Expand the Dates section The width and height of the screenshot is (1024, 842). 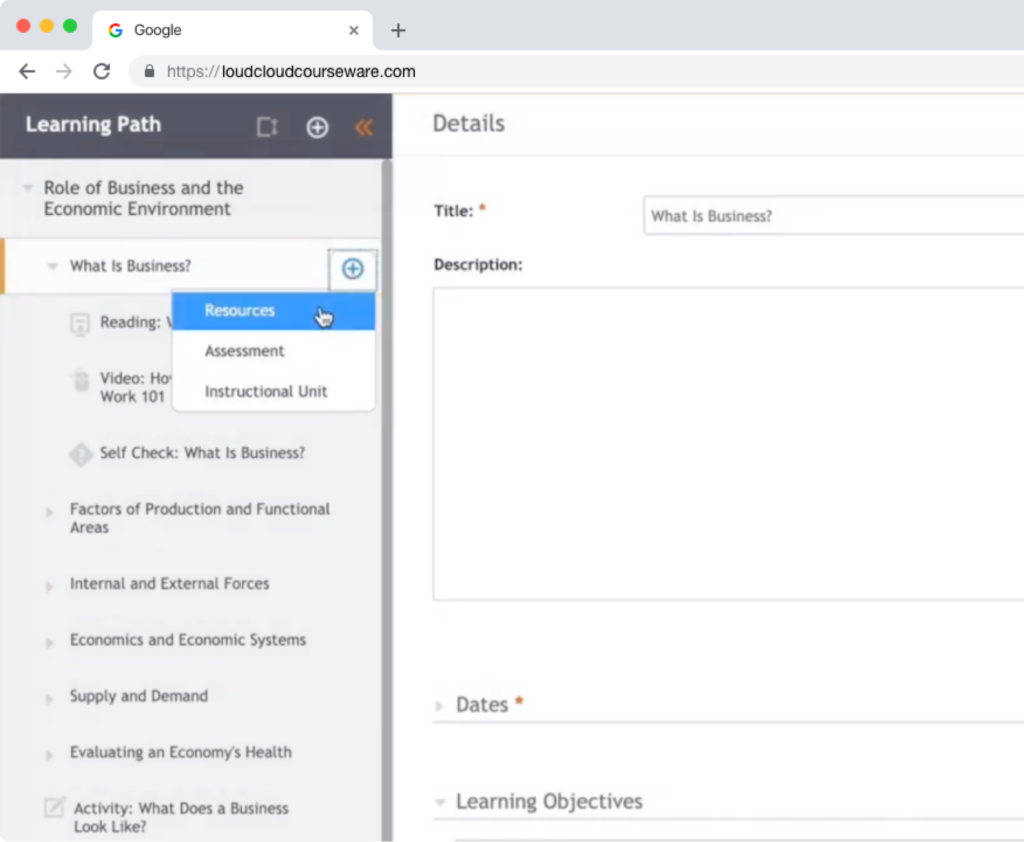pyautogui.click(x=440, y=704)
